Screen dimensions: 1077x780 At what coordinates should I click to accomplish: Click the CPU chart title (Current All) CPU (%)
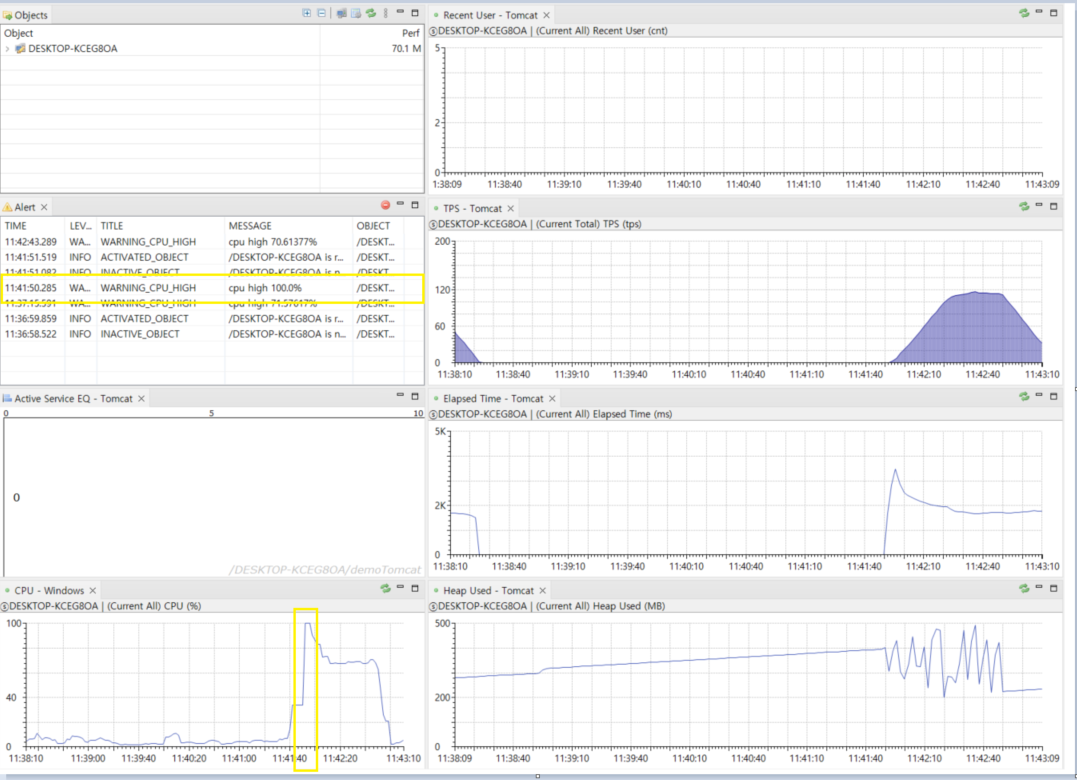[154, 606]
